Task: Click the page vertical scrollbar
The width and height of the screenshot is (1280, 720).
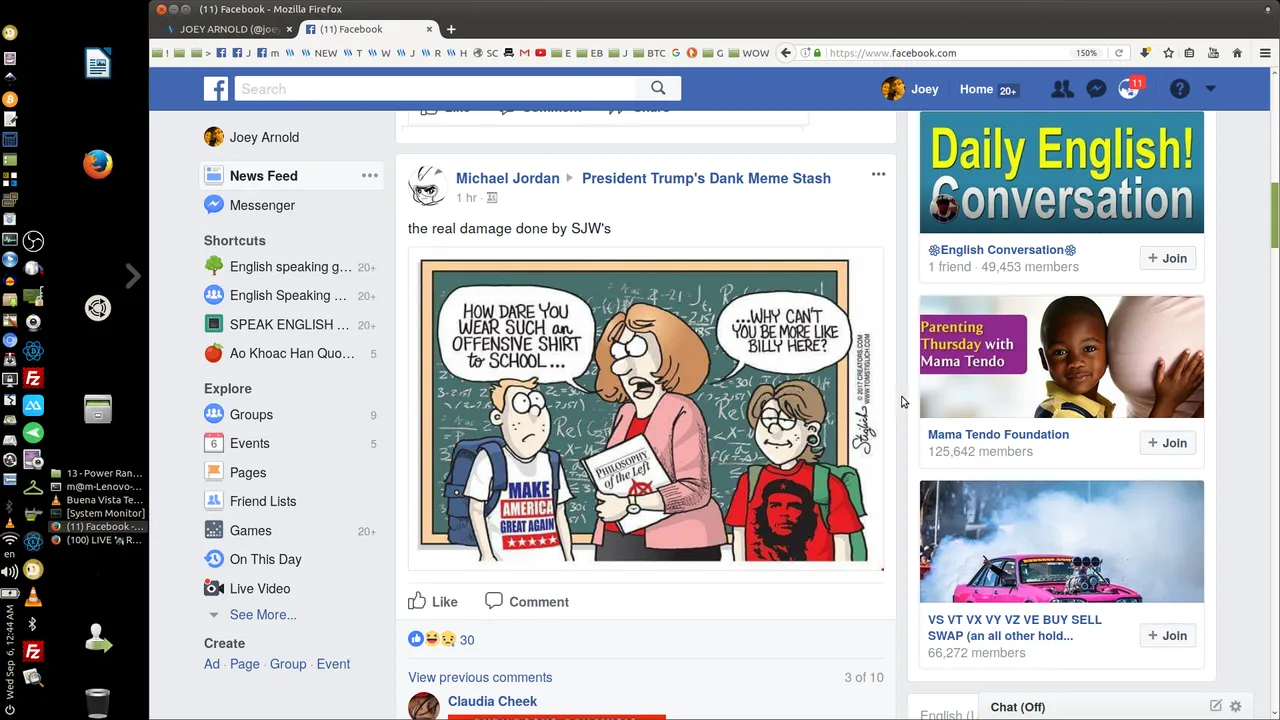Action: 1274,215
